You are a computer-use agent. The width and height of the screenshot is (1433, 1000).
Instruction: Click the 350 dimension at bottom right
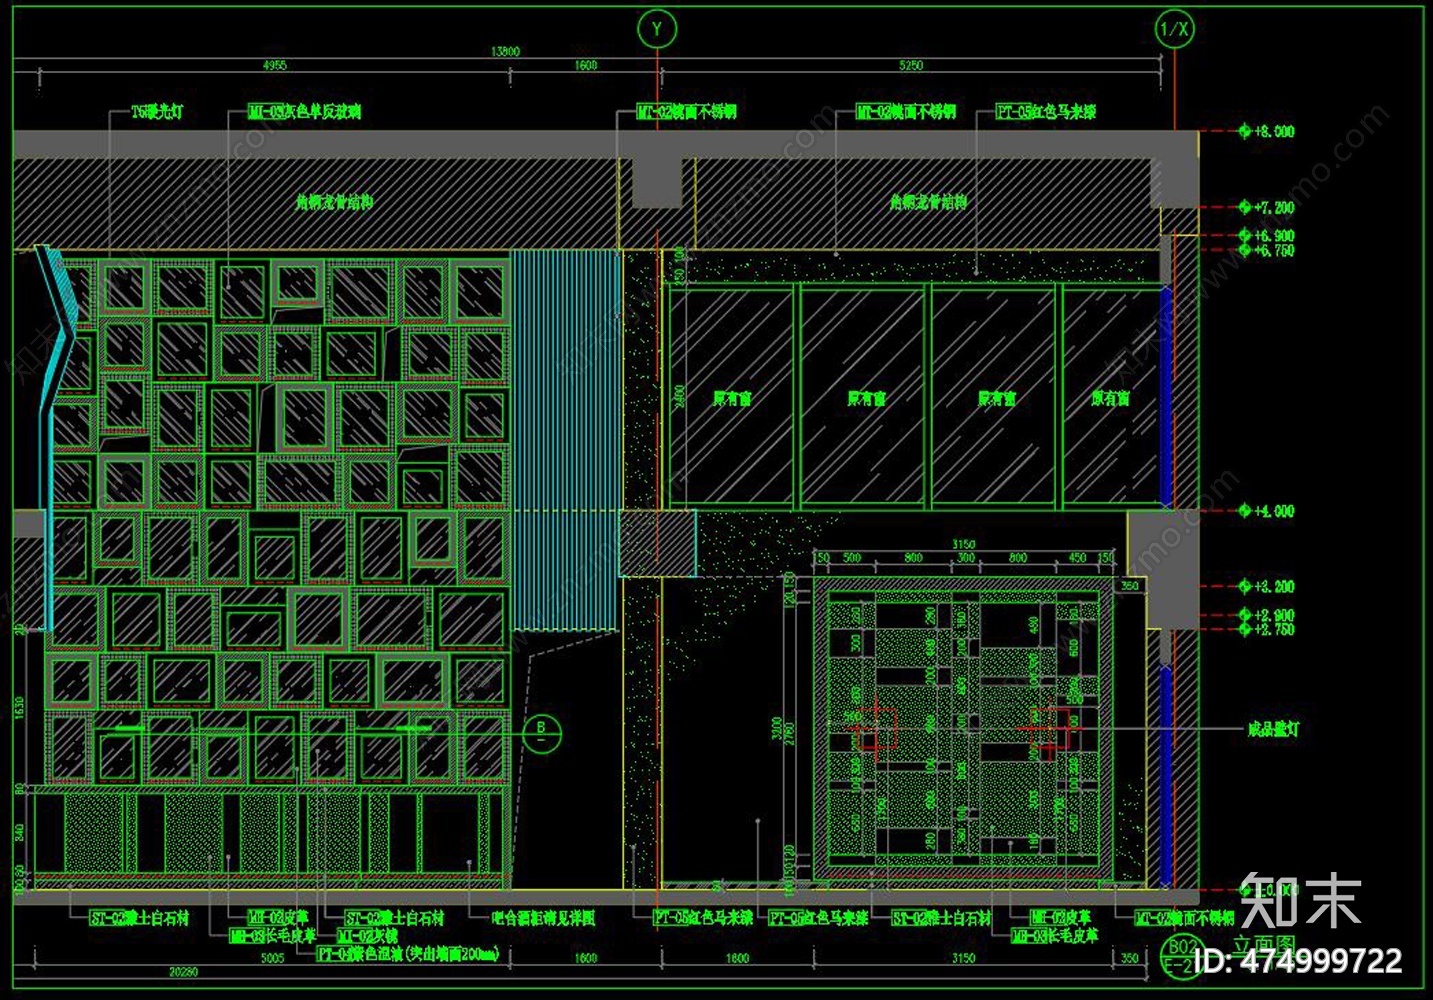click(x=1130, y=958)
